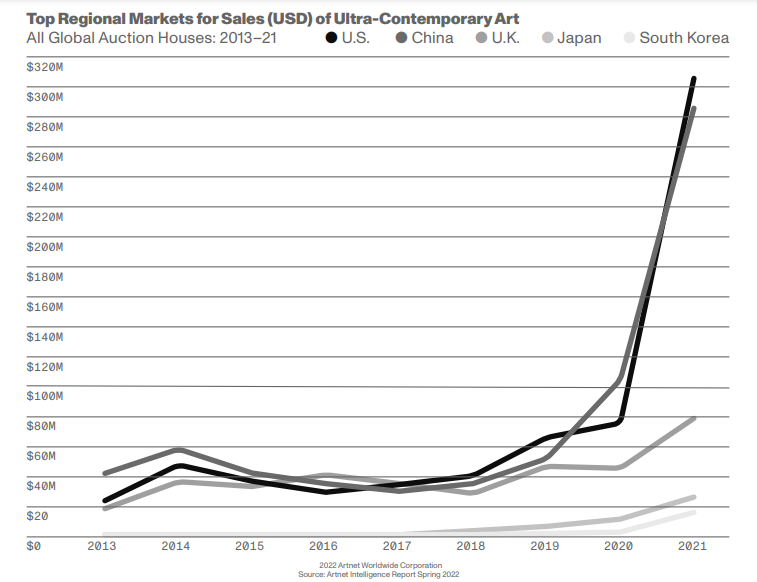Click the $200M y-axis label
This screenshot has height=582, width=757.
pyautogui.click(x=44, y=247)
